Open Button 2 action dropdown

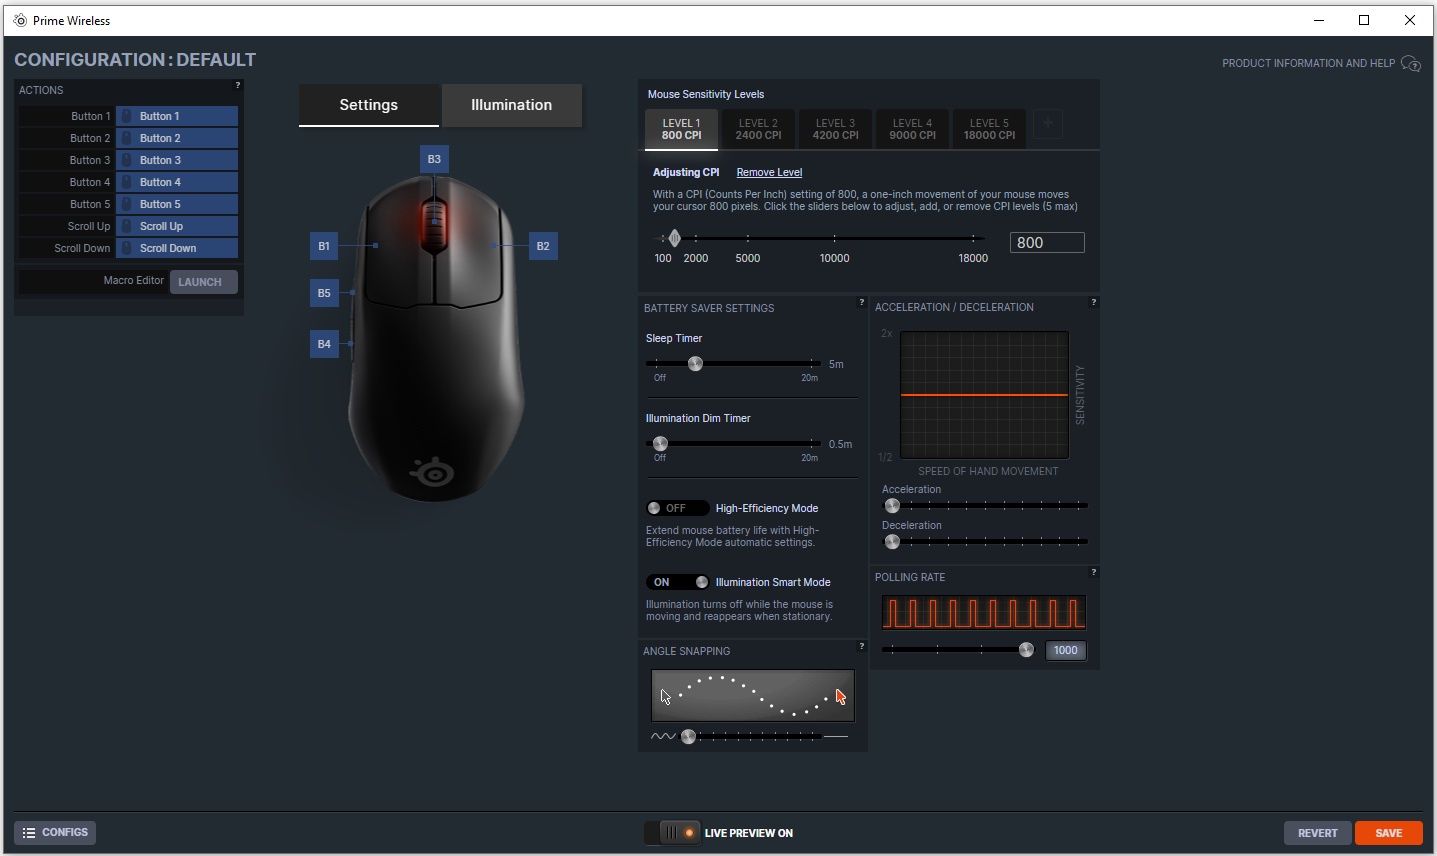pyautogui.click(x=177, y=138)
